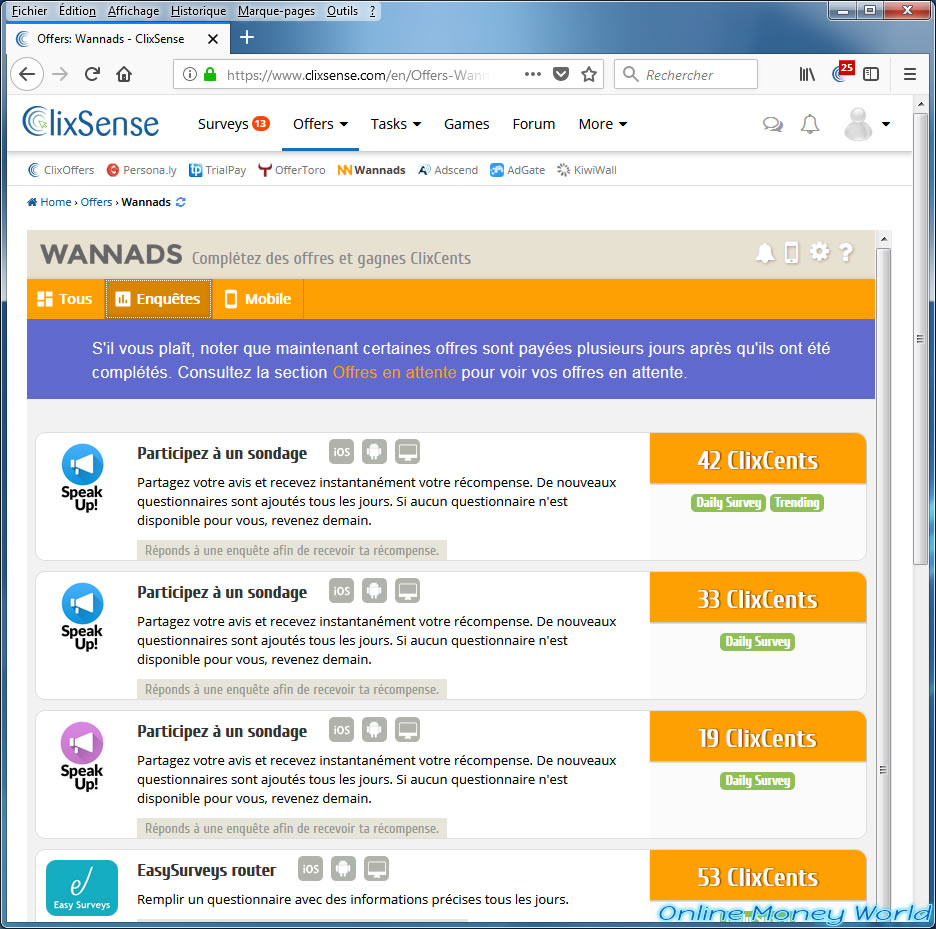Click the ClixSense logo
Image resolution: width=936 pixels, height=929 pixels.
pos(91,122)
